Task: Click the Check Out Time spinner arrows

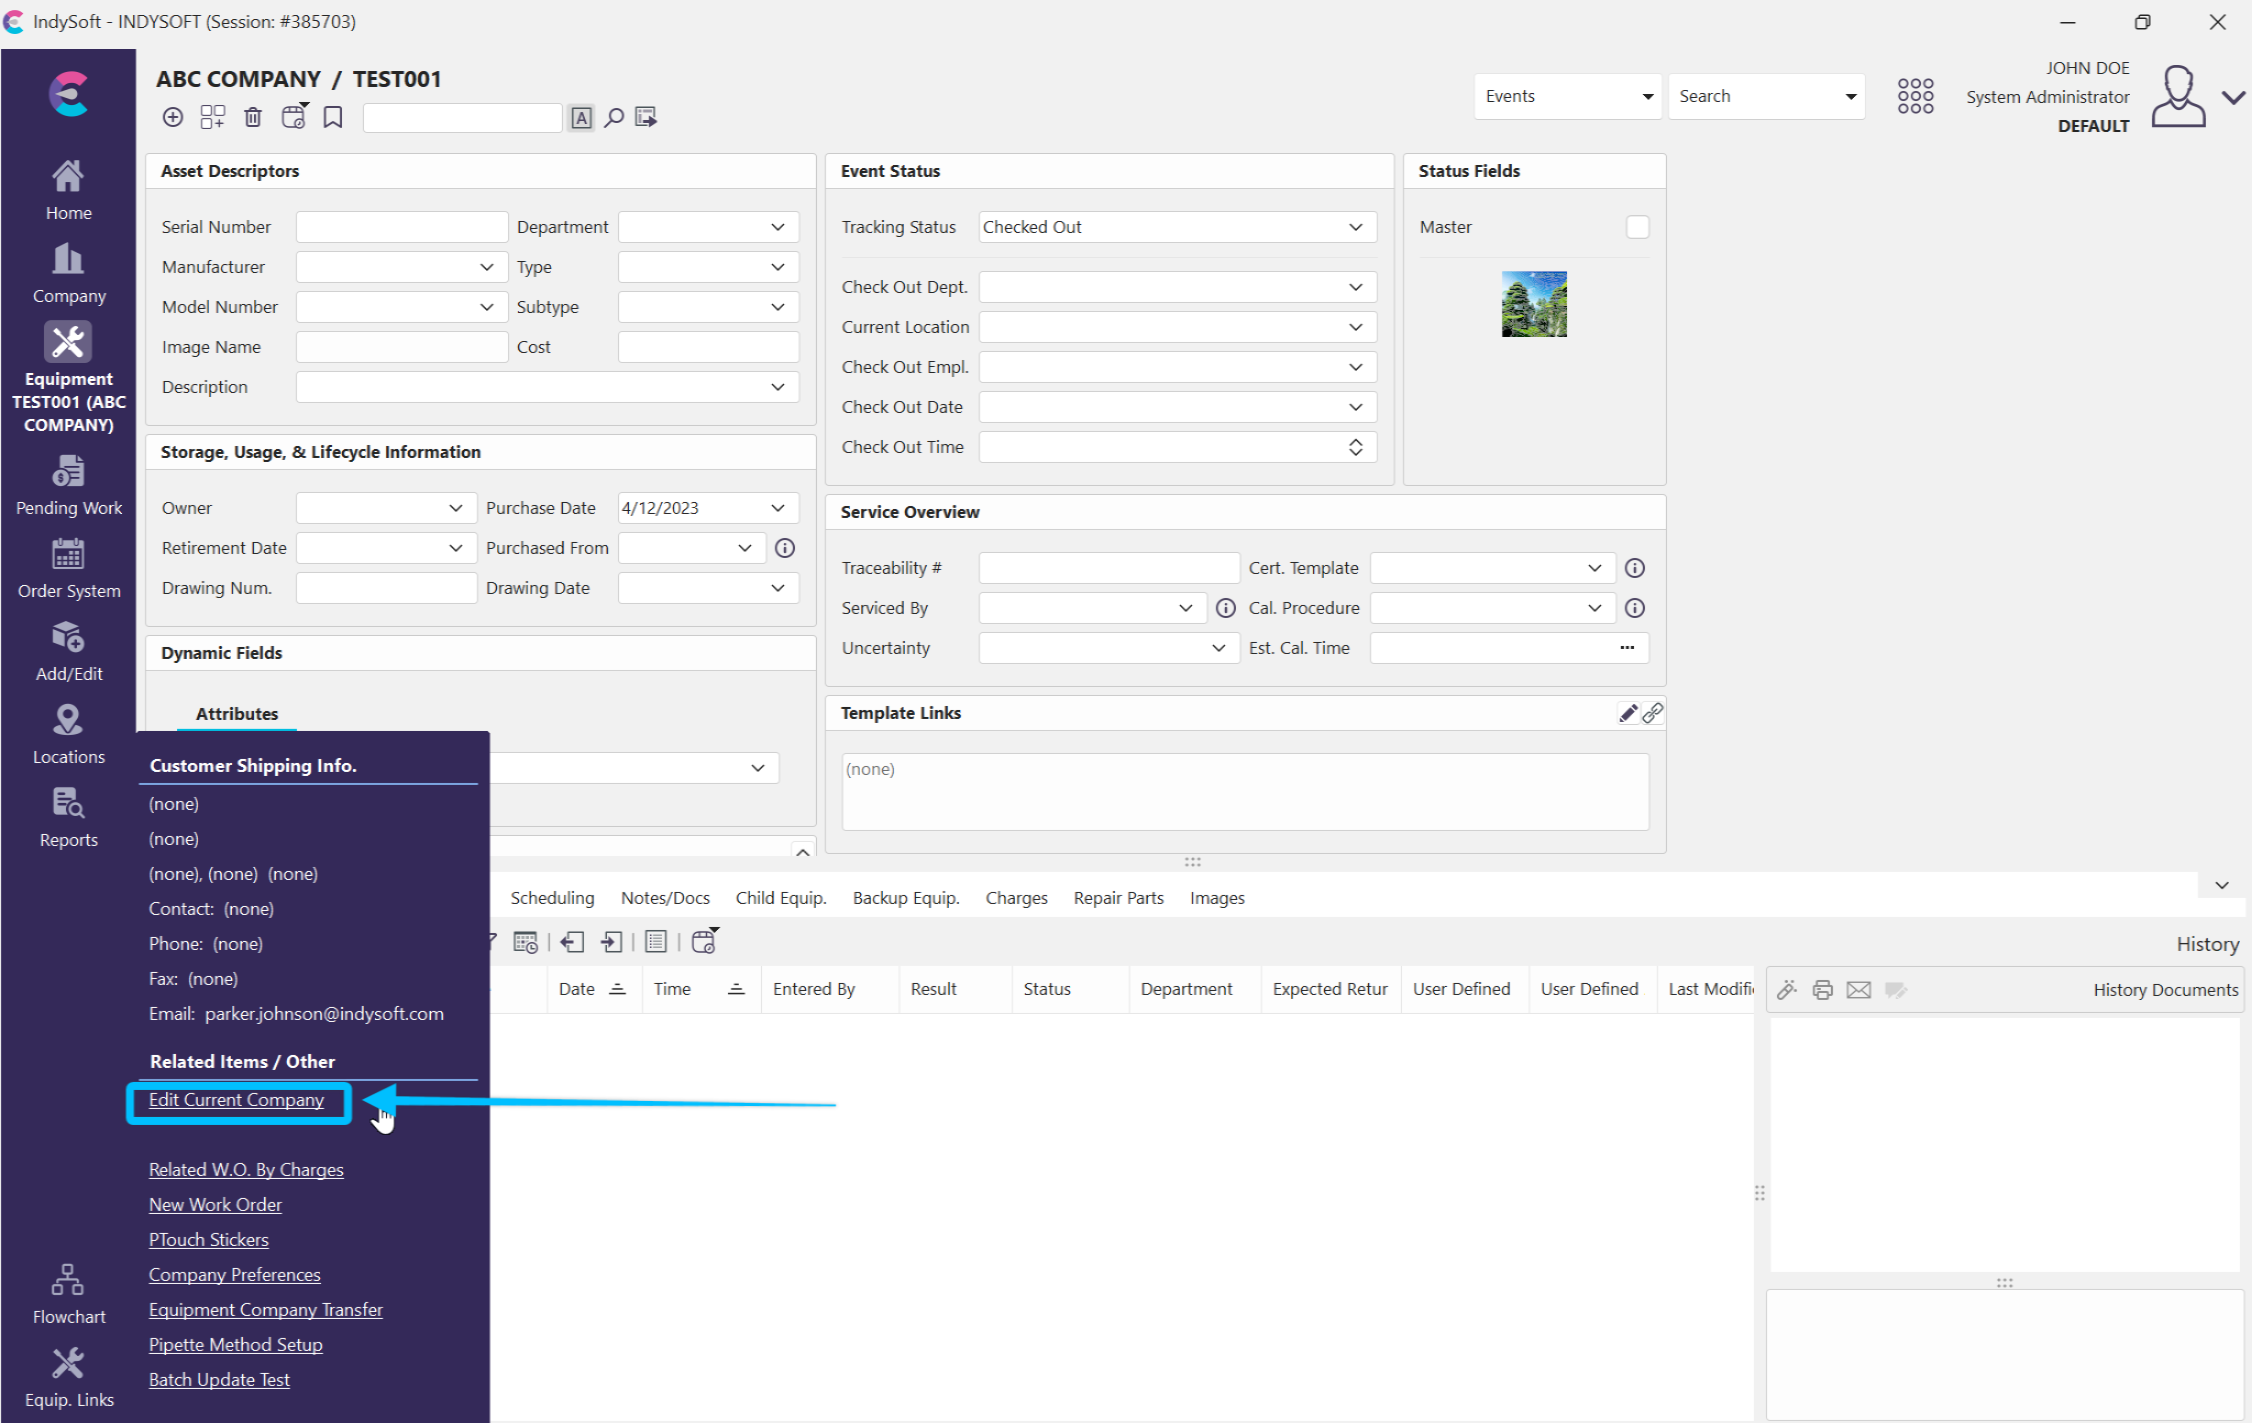Action: click(1355, 447)
